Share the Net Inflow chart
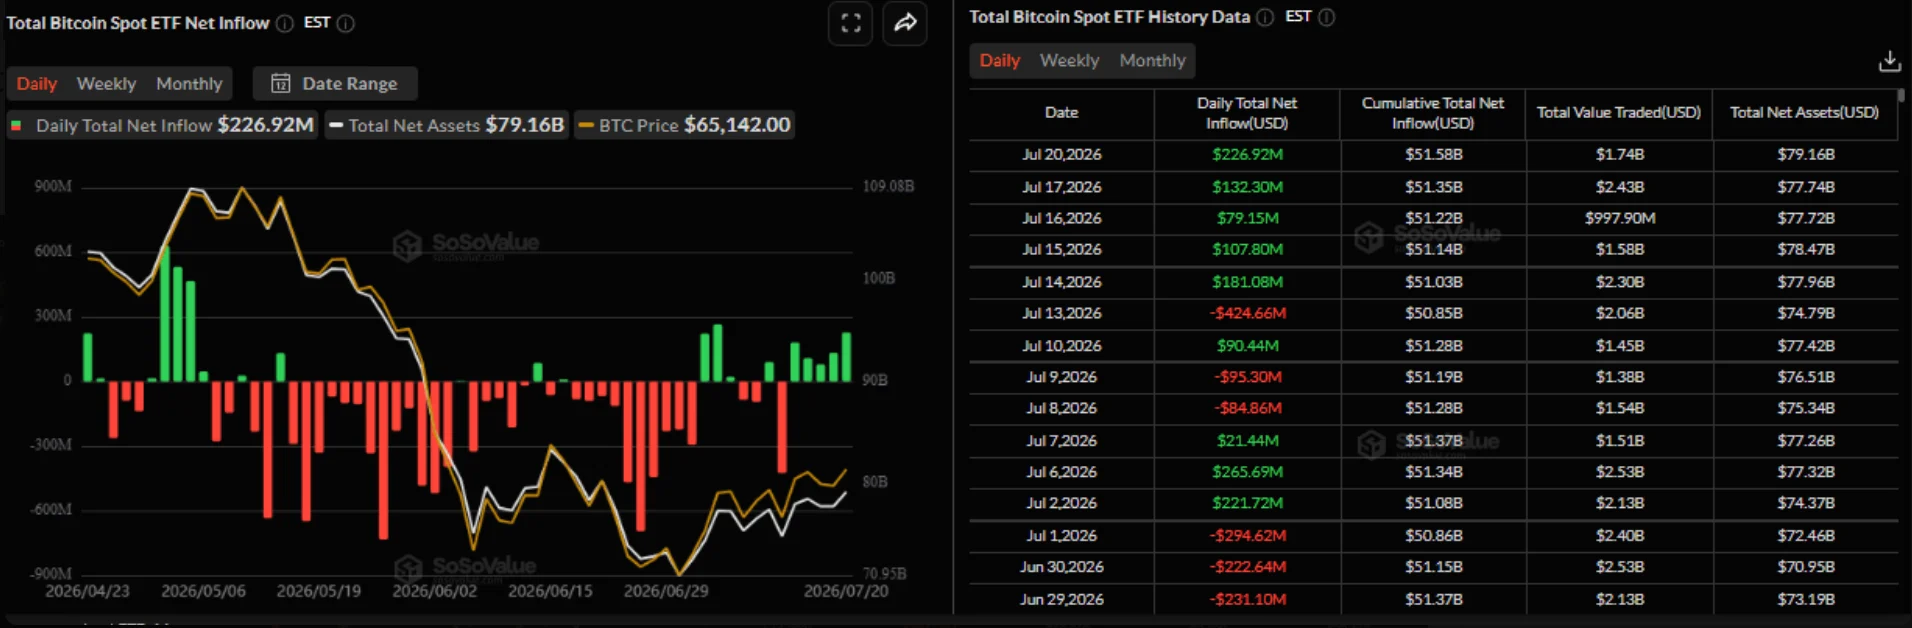The image size is (1912, 628). point(905,23)
